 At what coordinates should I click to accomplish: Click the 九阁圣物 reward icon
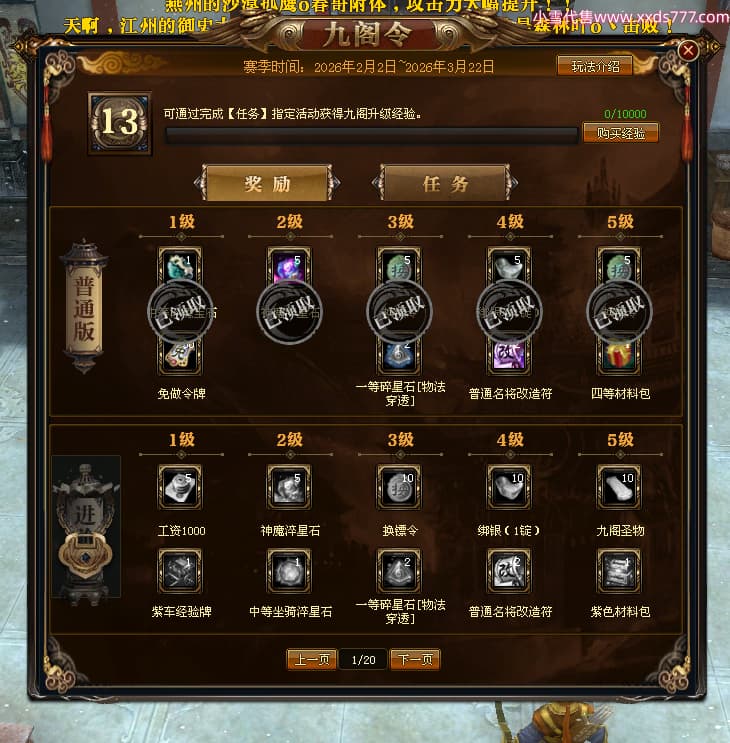(619, 487)
